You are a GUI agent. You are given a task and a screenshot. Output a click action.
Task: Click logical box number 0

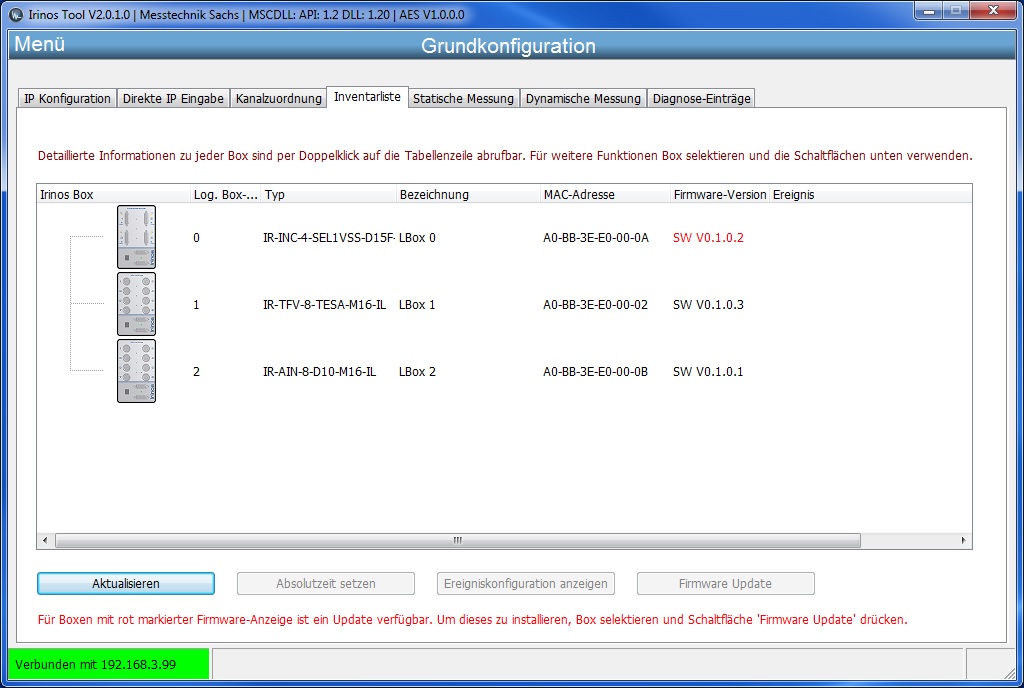[x=196, y=238]
